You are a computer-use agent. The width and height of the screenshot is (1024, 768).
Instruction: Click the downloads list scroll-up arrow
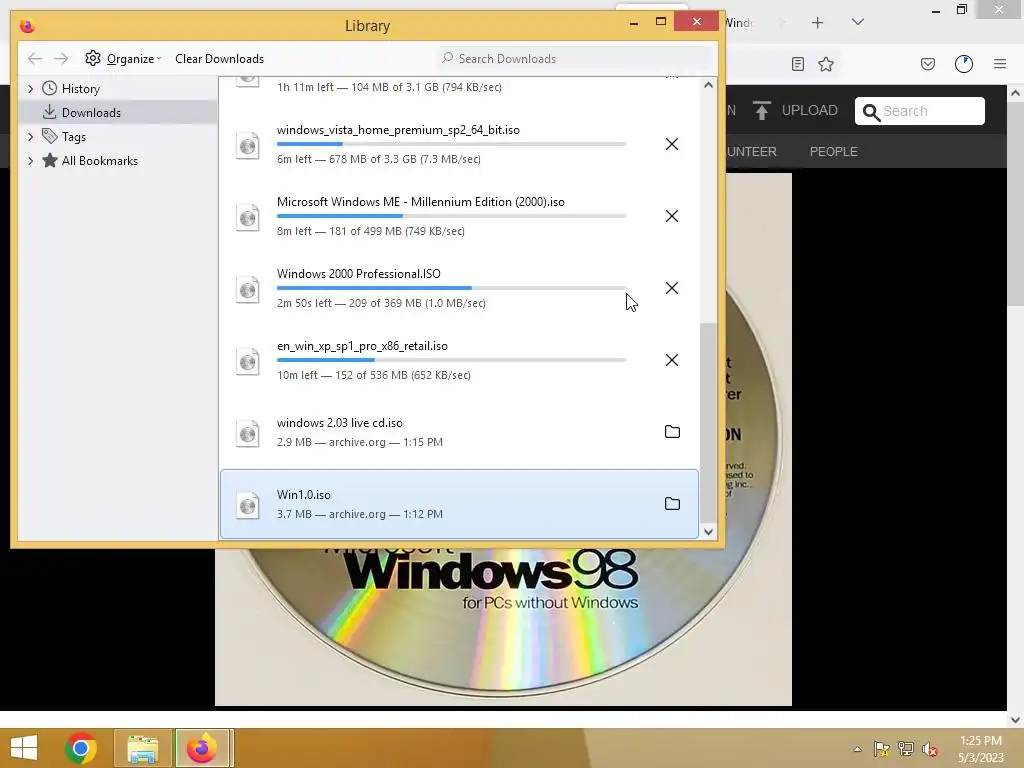pos(709,85)
